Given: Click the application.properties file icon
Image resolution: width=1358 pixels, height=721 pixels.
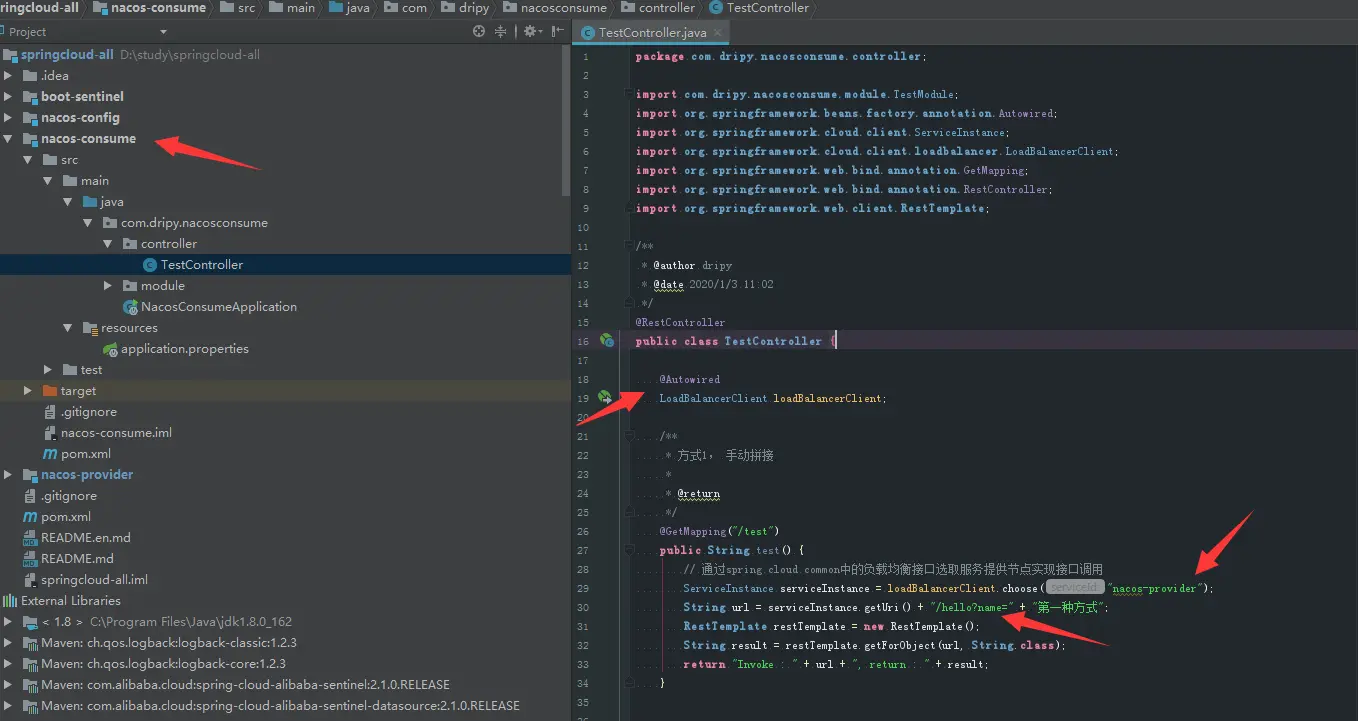Looking at the screenshot, I should (x=111, y=349).
